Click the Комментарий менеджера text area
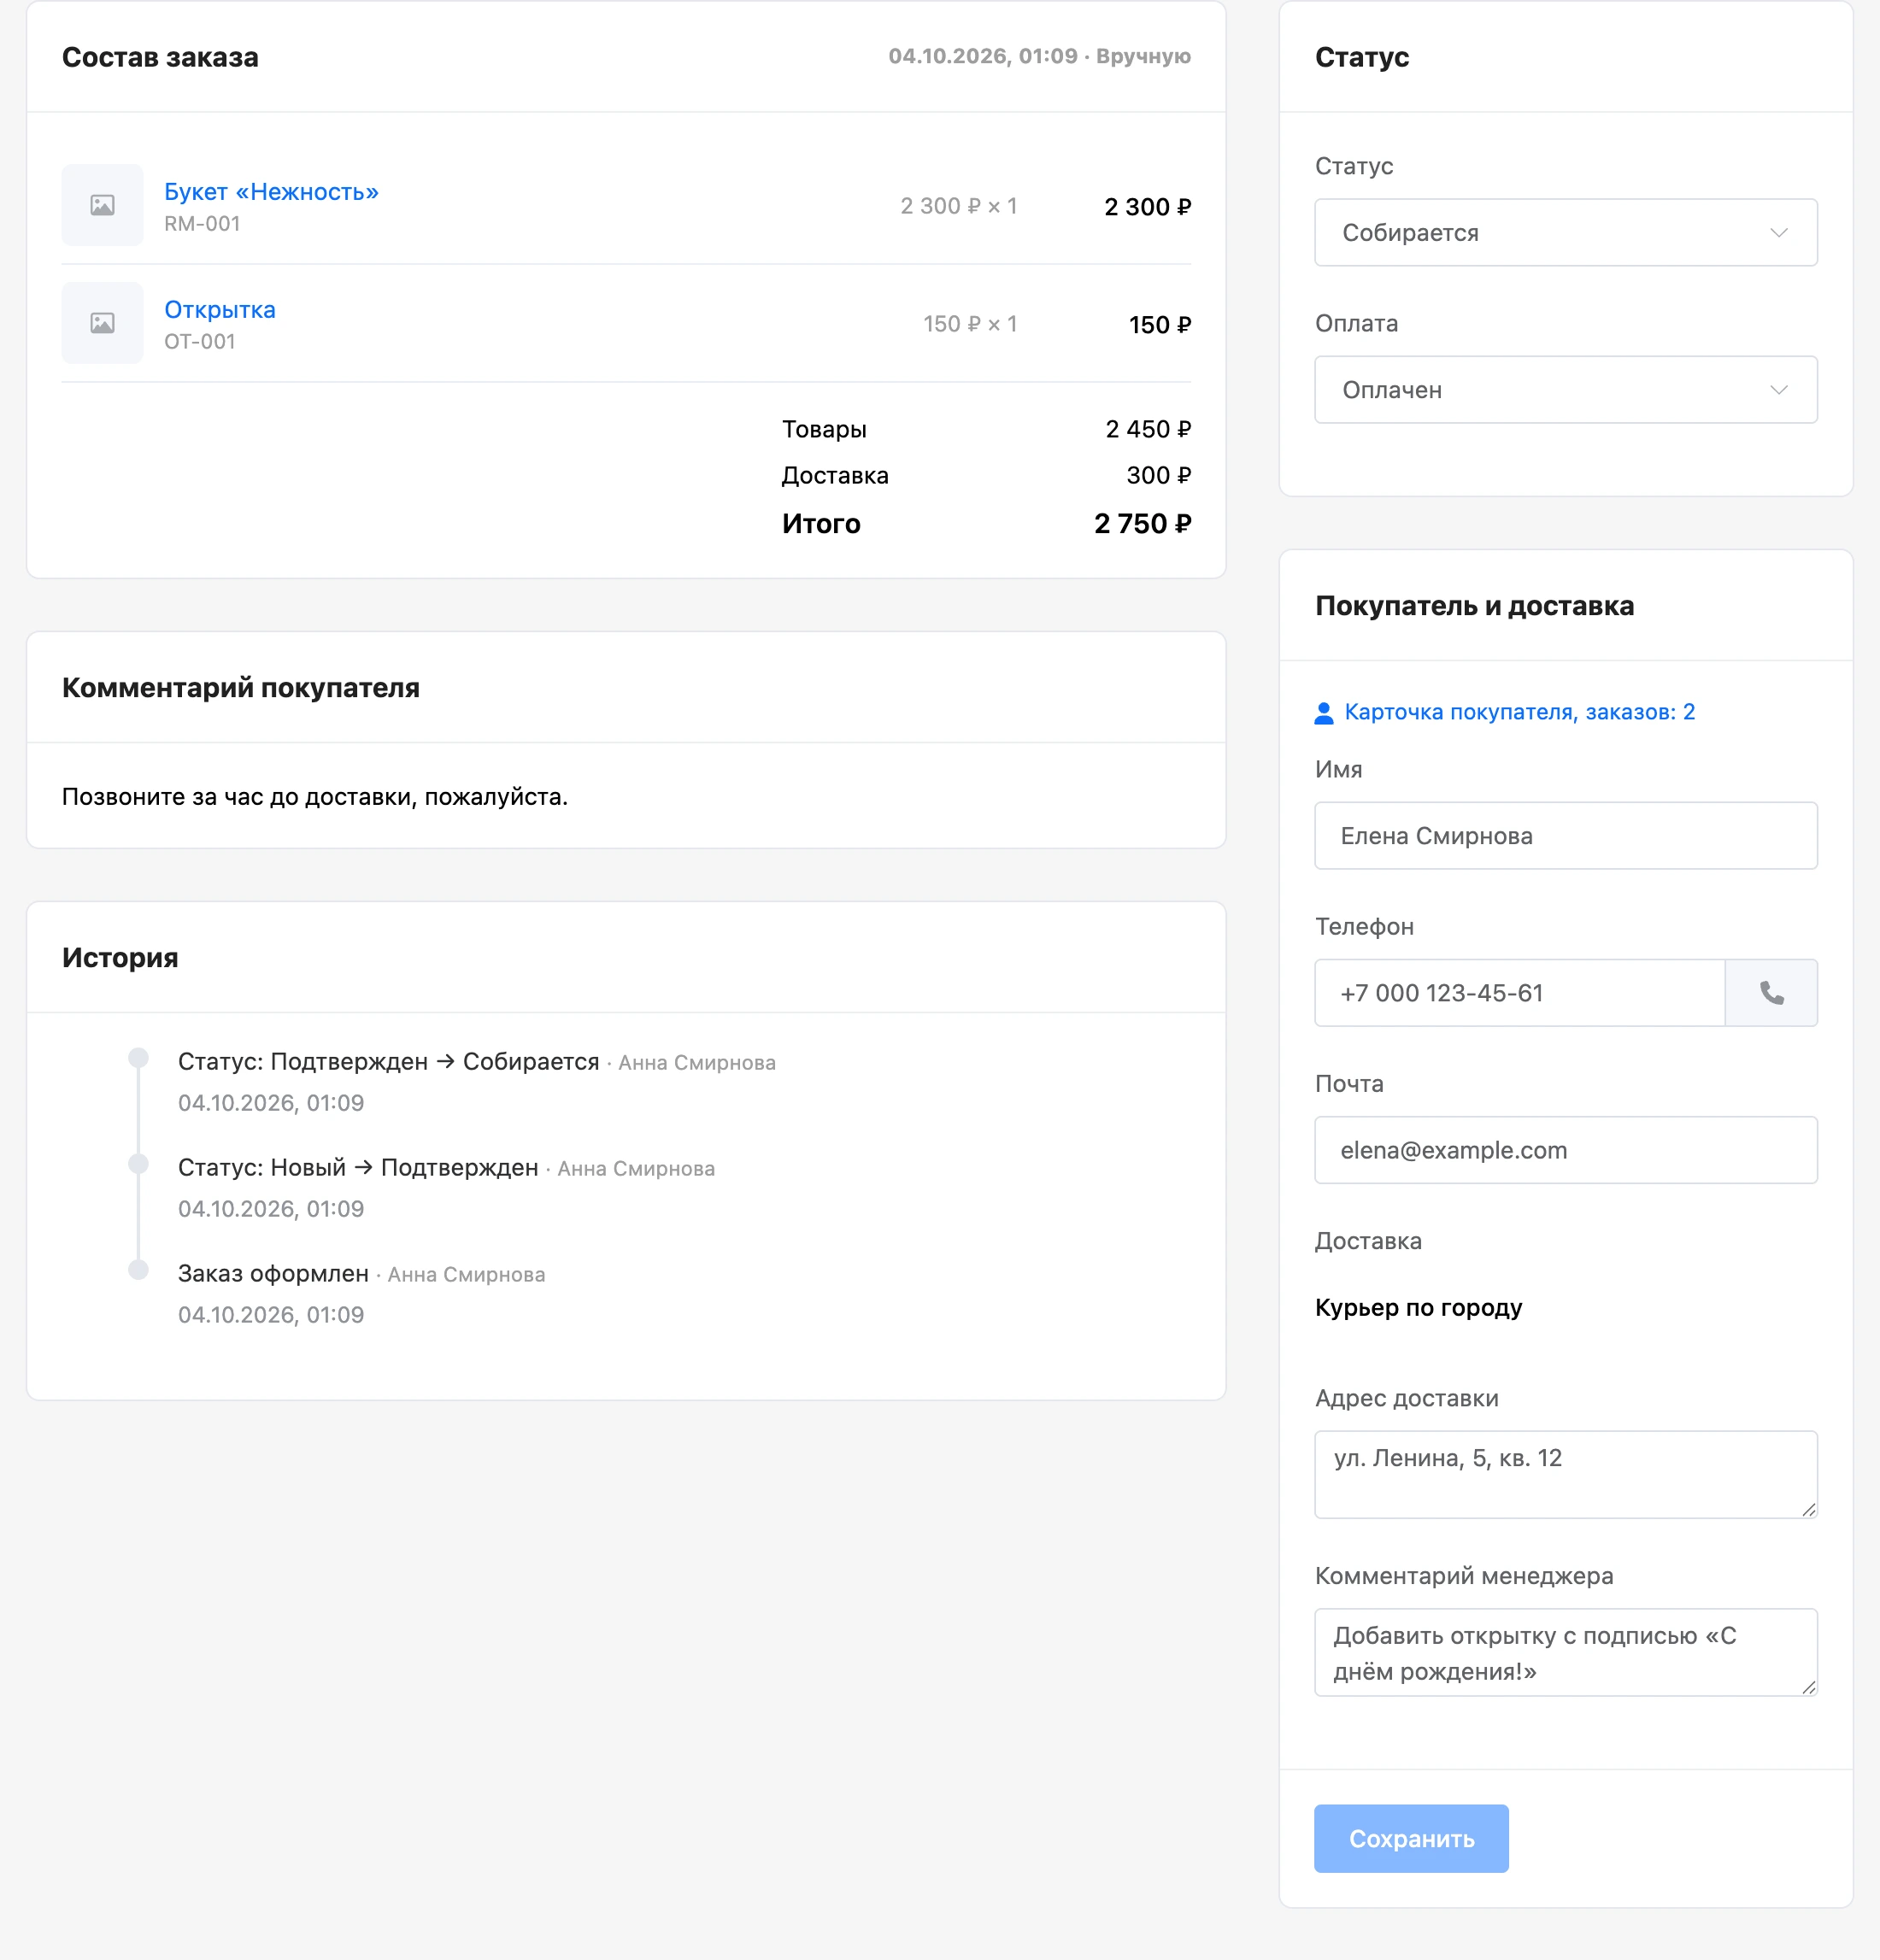The image size is (1880, 1960). coord(1566,1652)
